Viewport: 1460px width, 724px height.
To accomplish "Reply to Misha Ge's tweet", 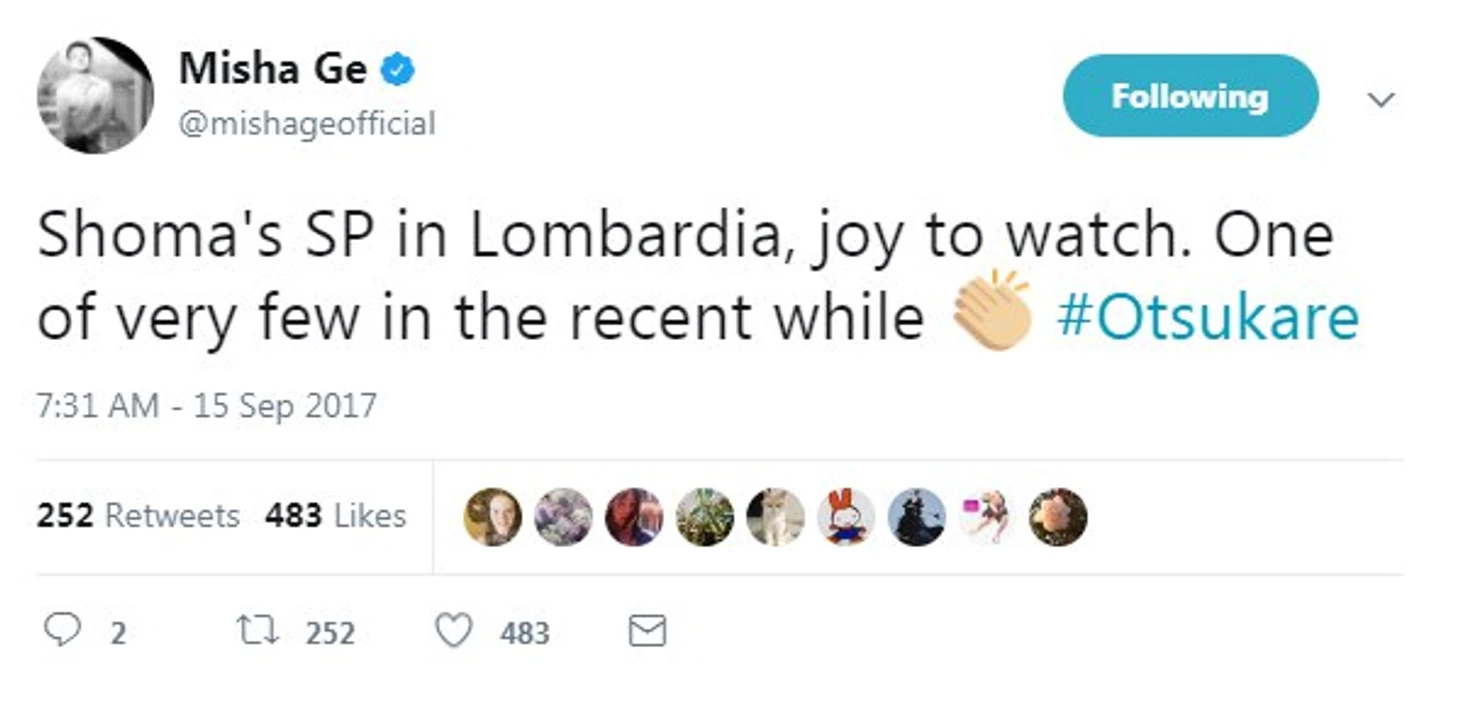I will pyautogui.click(x=62, y=630).
